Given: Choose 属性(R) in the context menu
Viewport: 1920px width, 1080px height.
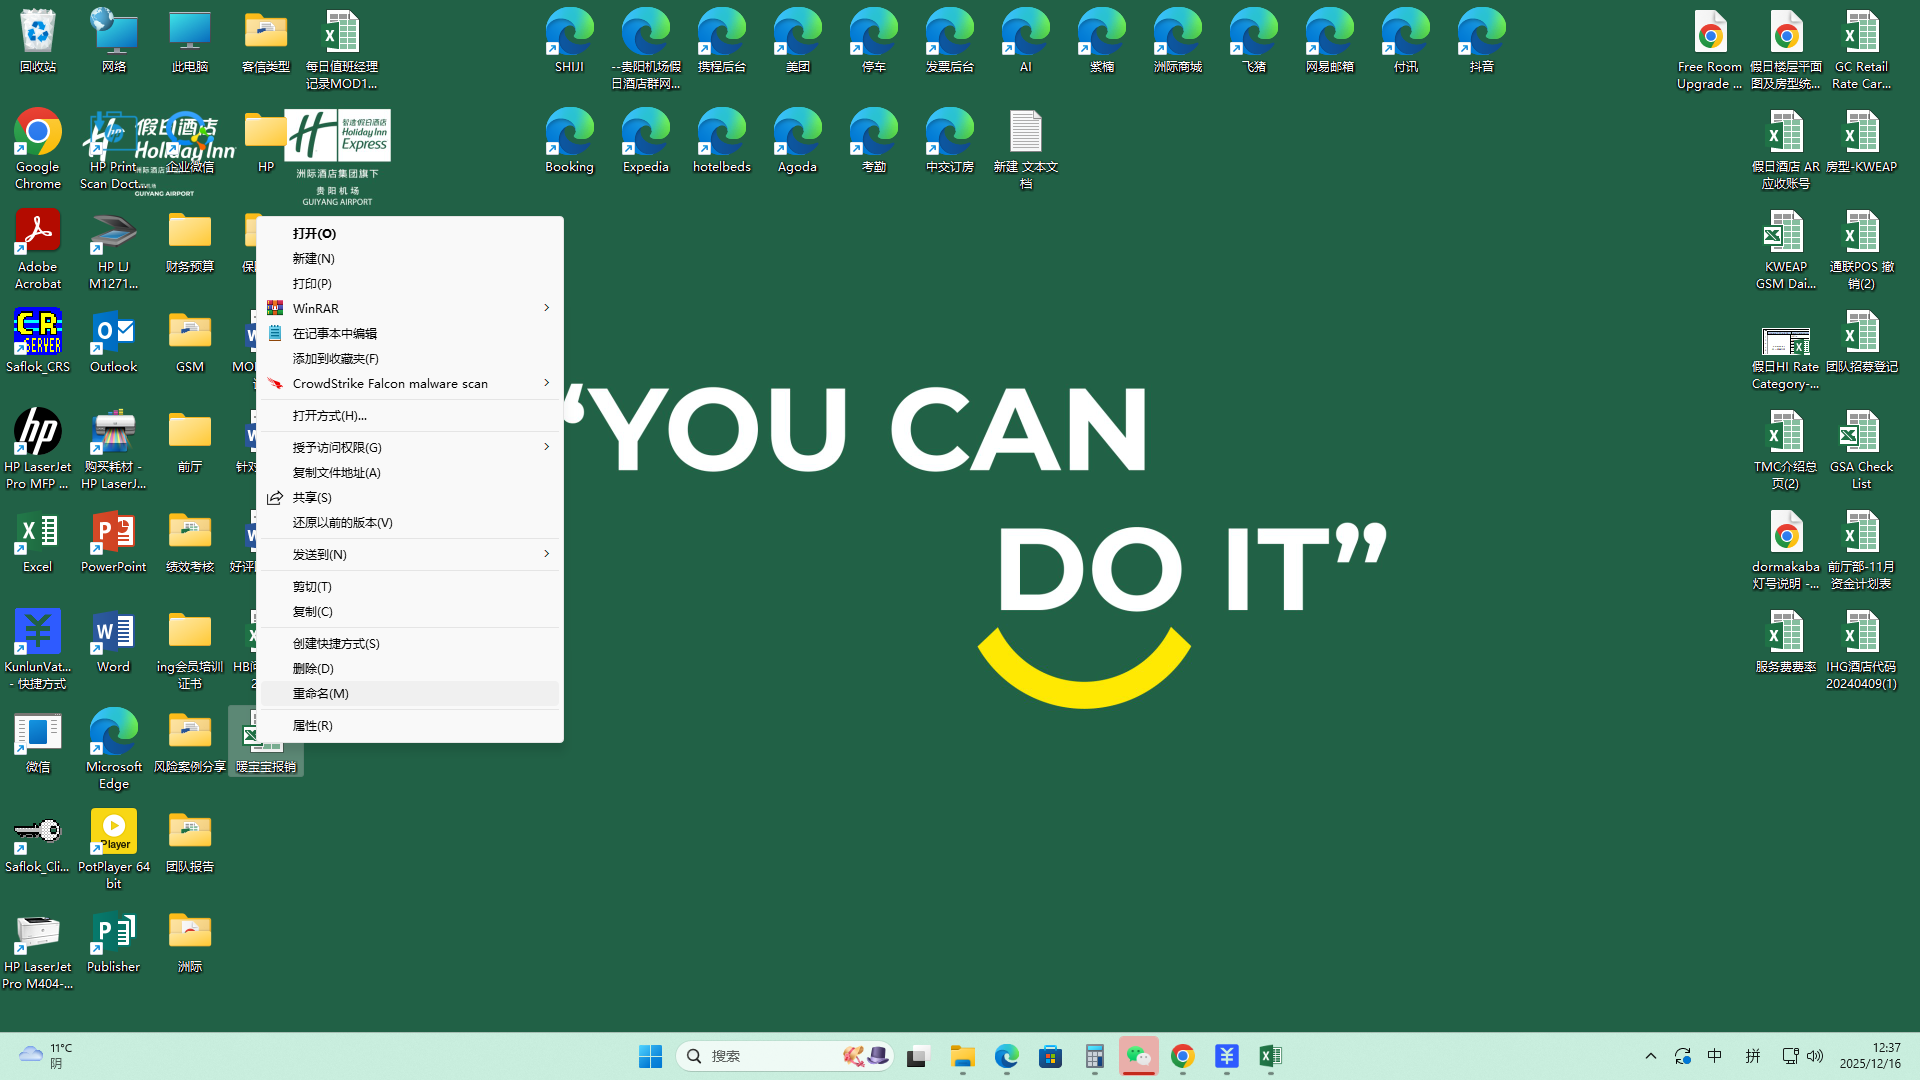Looking at the screenshot, I should click(x=313, y=725).
